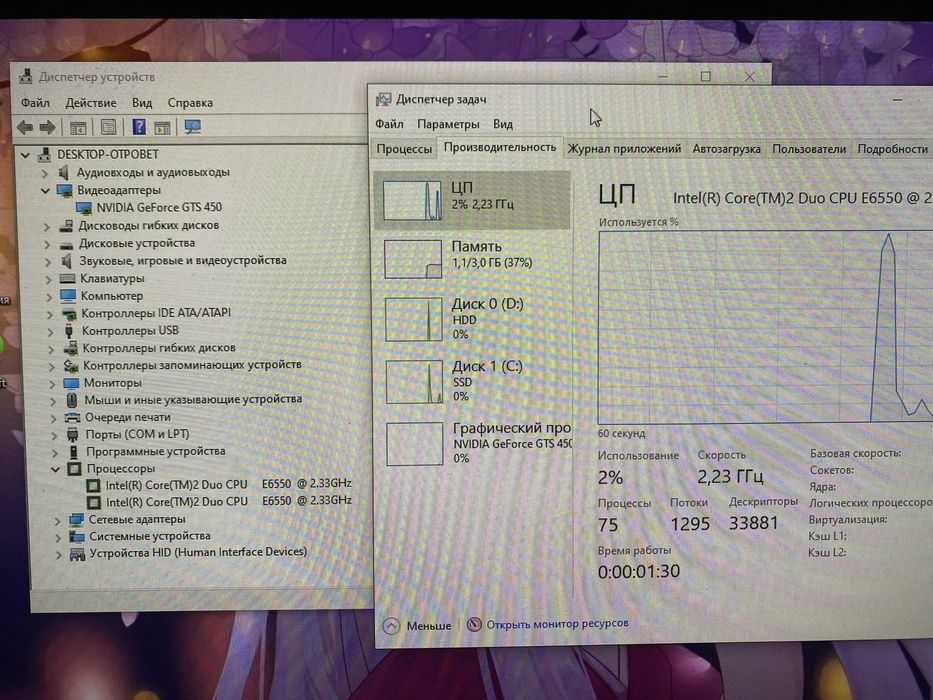Expand Аудиовходы и аудиовыходы node
The width and height of the screenshot is (933, 700).
(x=45, y=173)
